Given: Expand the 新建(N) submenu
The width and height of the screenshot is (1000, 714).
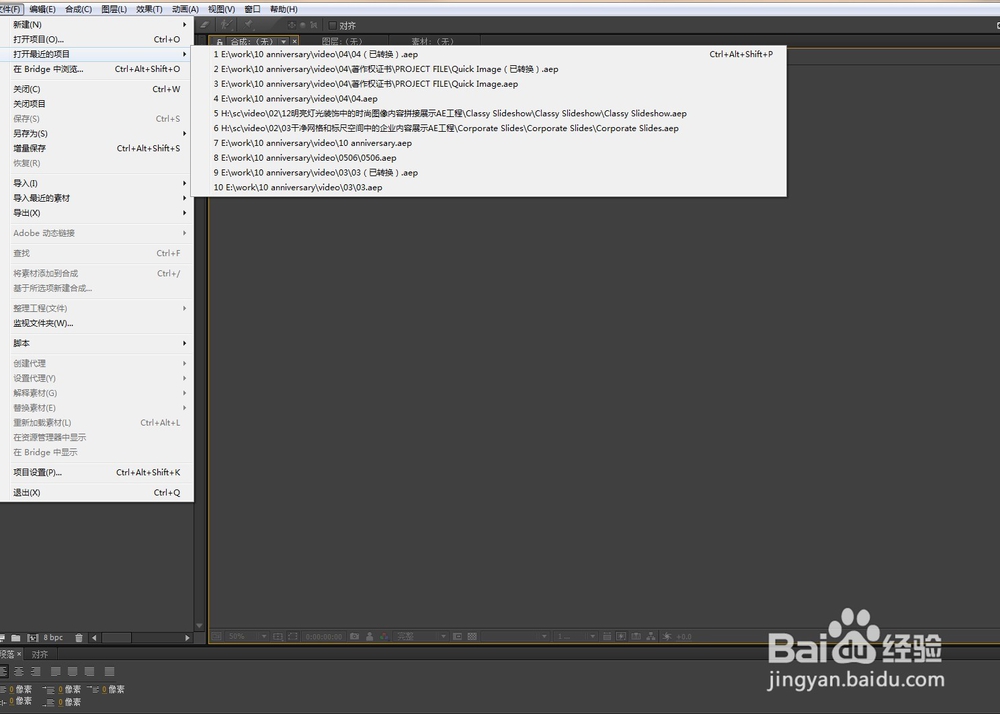Looking at the screenshot, I should 97,24.
